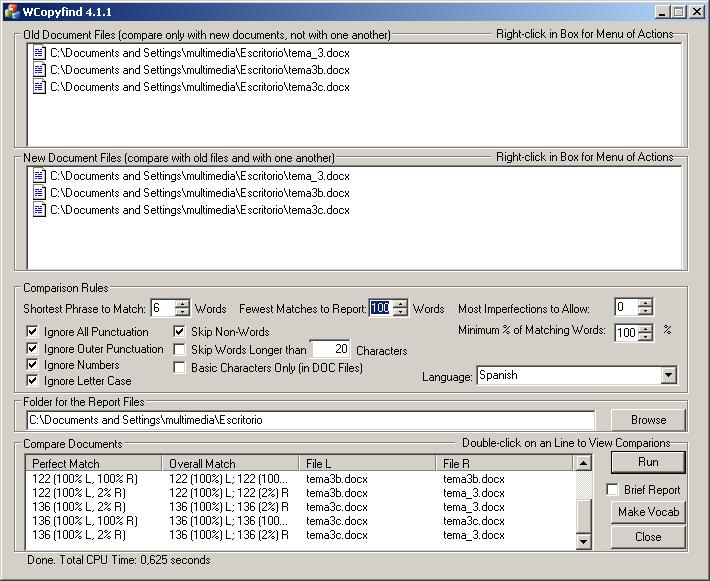Image resolution: width=710 pixels, height=581 pixels.
Task: Select tema3b.docx path in New Document Files list
Action: point(200,193)
